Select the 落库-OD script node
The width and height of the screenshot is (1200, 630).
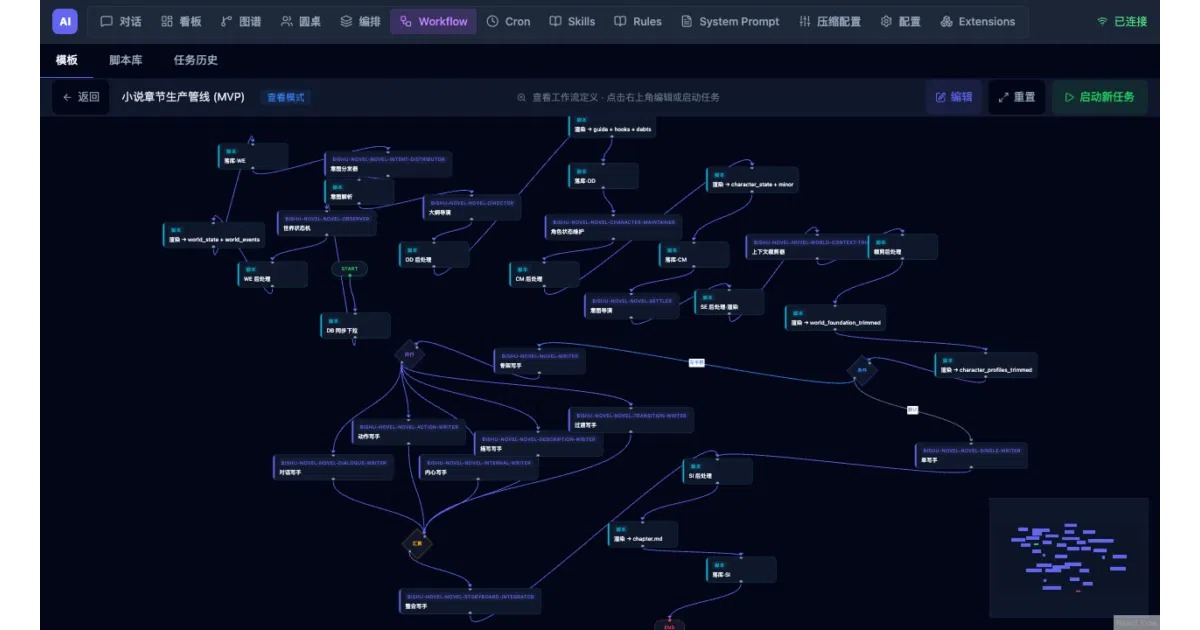coord(603,177)
